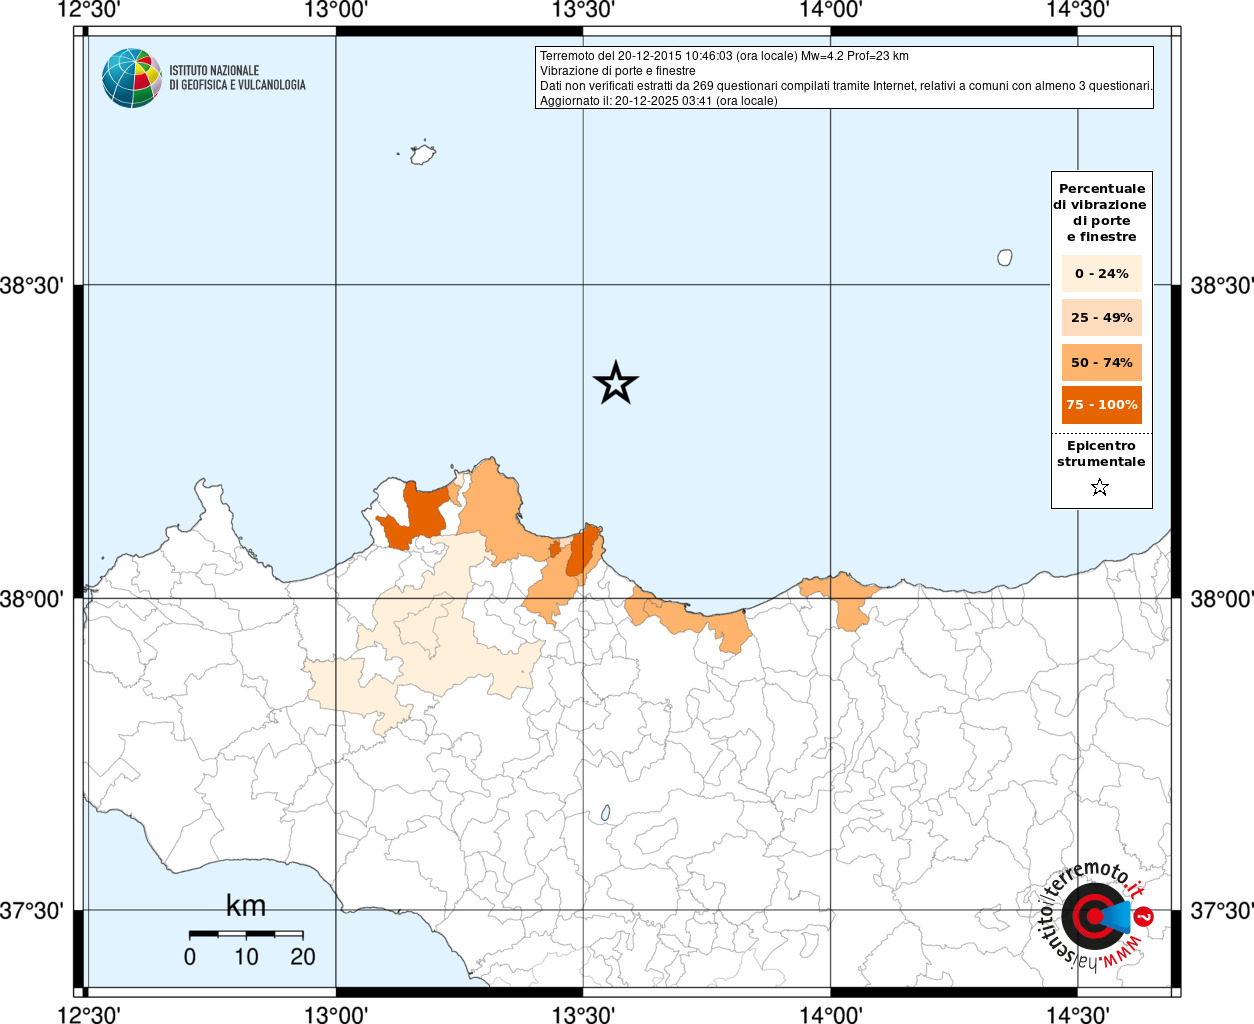Click the 'Epicentro strumentale' legend label
The height and width of the screenshot is (1024, 1254).
click(x=1101, y=454)
